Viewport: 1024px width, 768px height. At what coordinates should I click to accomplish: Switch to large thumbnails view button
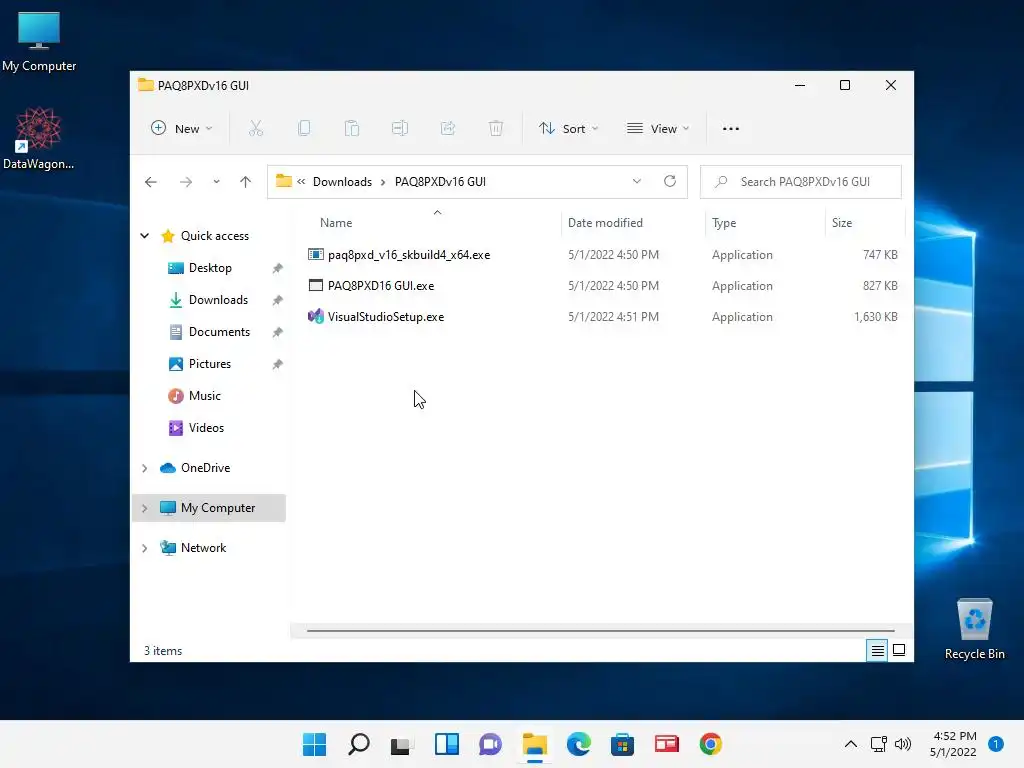tap(899, 650)
